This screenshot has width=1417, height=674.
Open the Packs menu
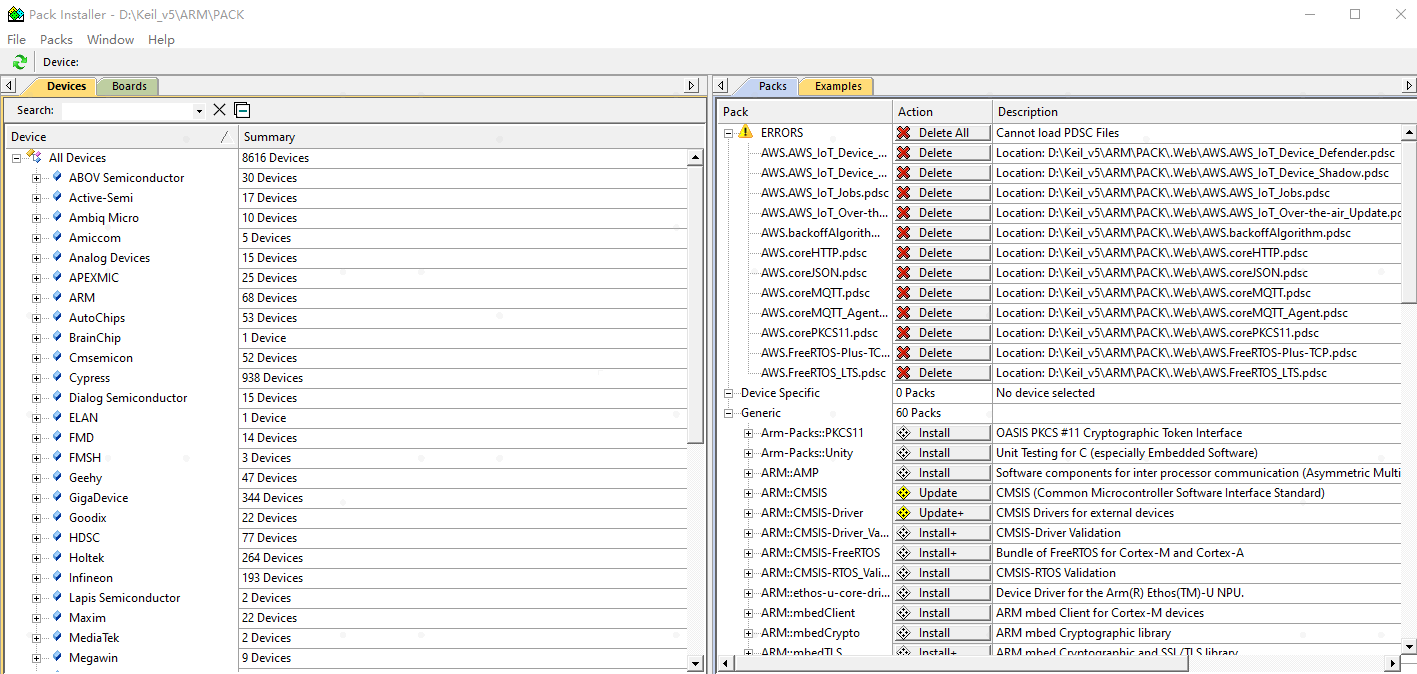[x=56, y=39]
